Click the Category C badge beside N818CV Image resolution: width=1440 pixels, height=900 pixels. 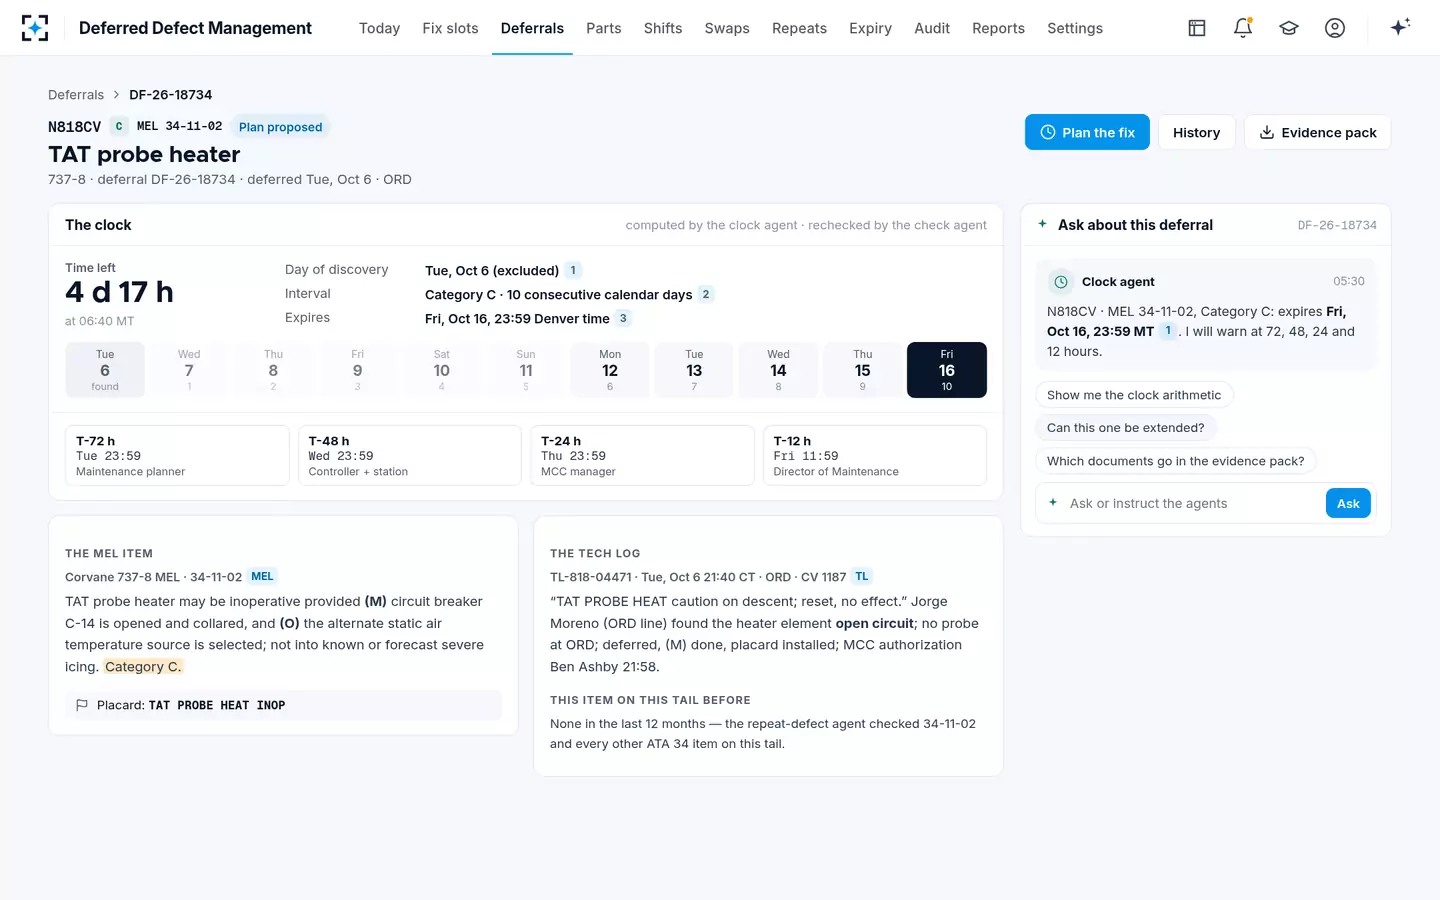pos(119,126)
